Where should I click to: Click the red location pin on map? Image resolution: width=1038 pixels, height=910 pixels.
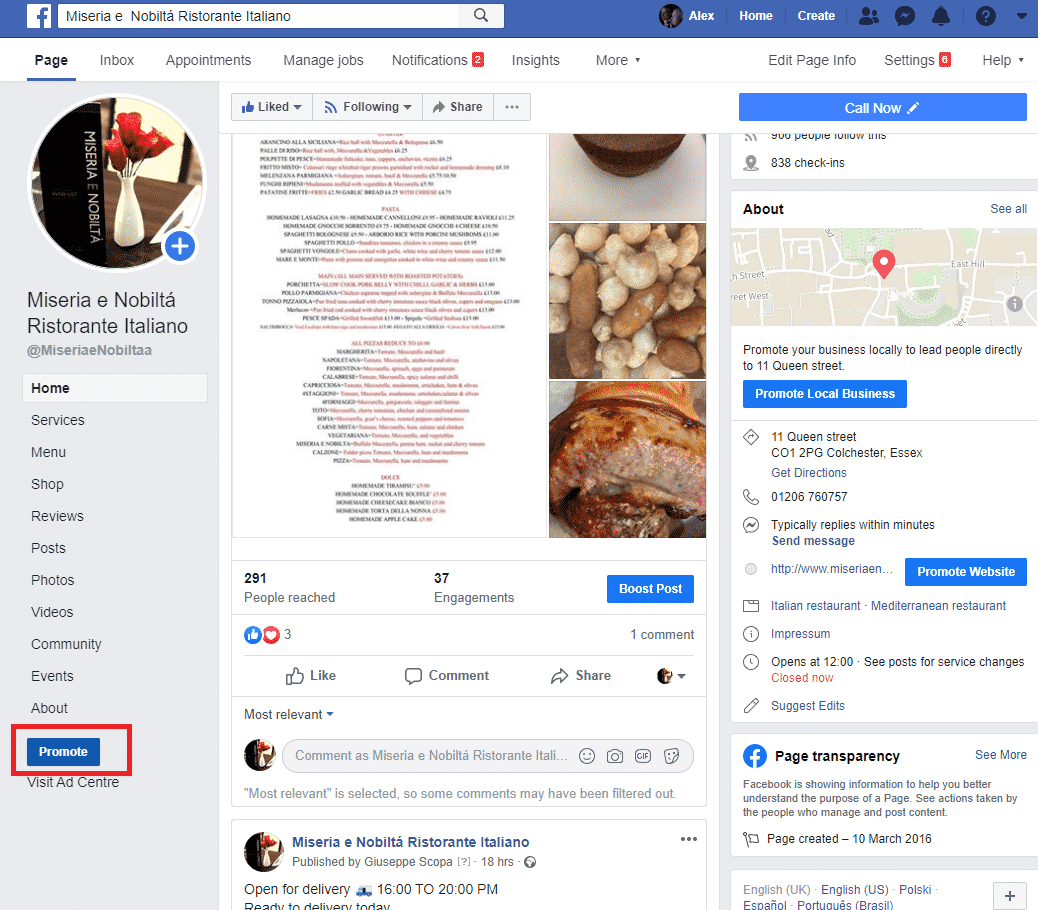click(x=884, y=263)
